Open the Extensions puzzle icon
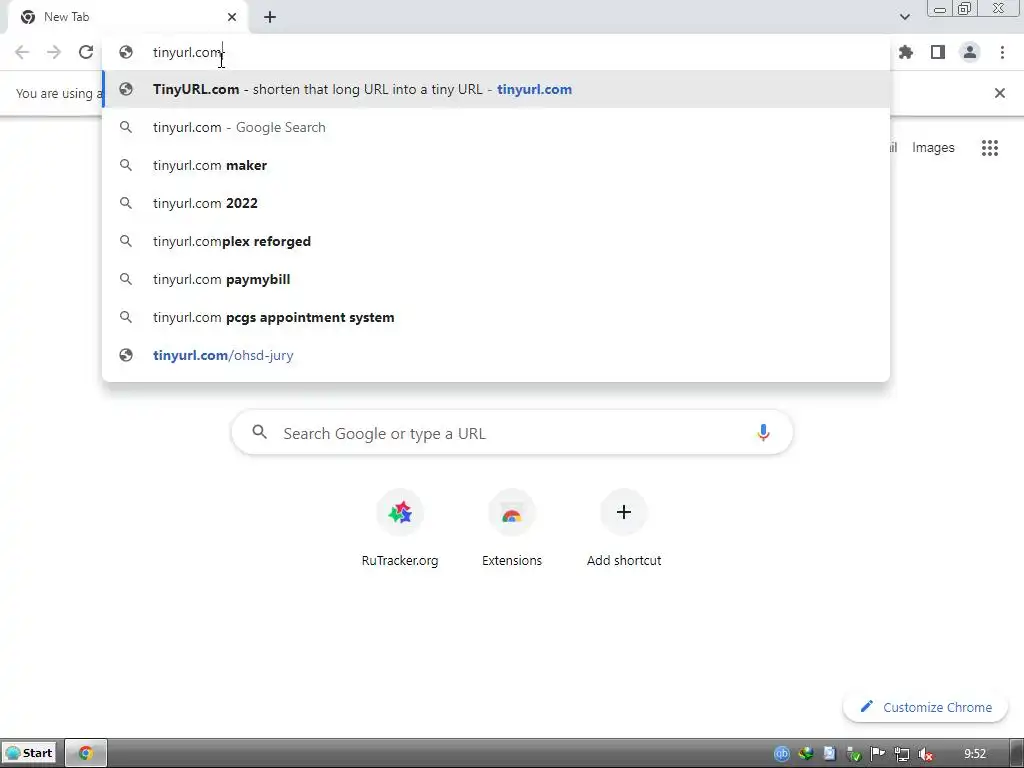The height and width of the screenshot is (768, 1024). (x=905, y=52)
